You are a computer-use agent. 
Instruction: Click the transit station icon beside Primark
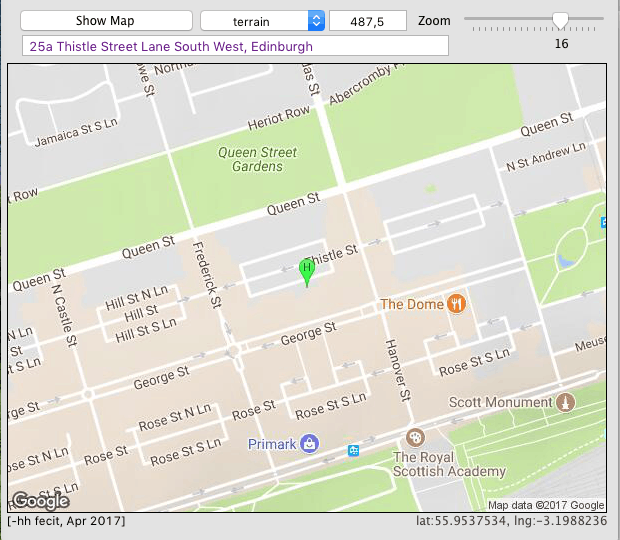[x=354, y=451]
